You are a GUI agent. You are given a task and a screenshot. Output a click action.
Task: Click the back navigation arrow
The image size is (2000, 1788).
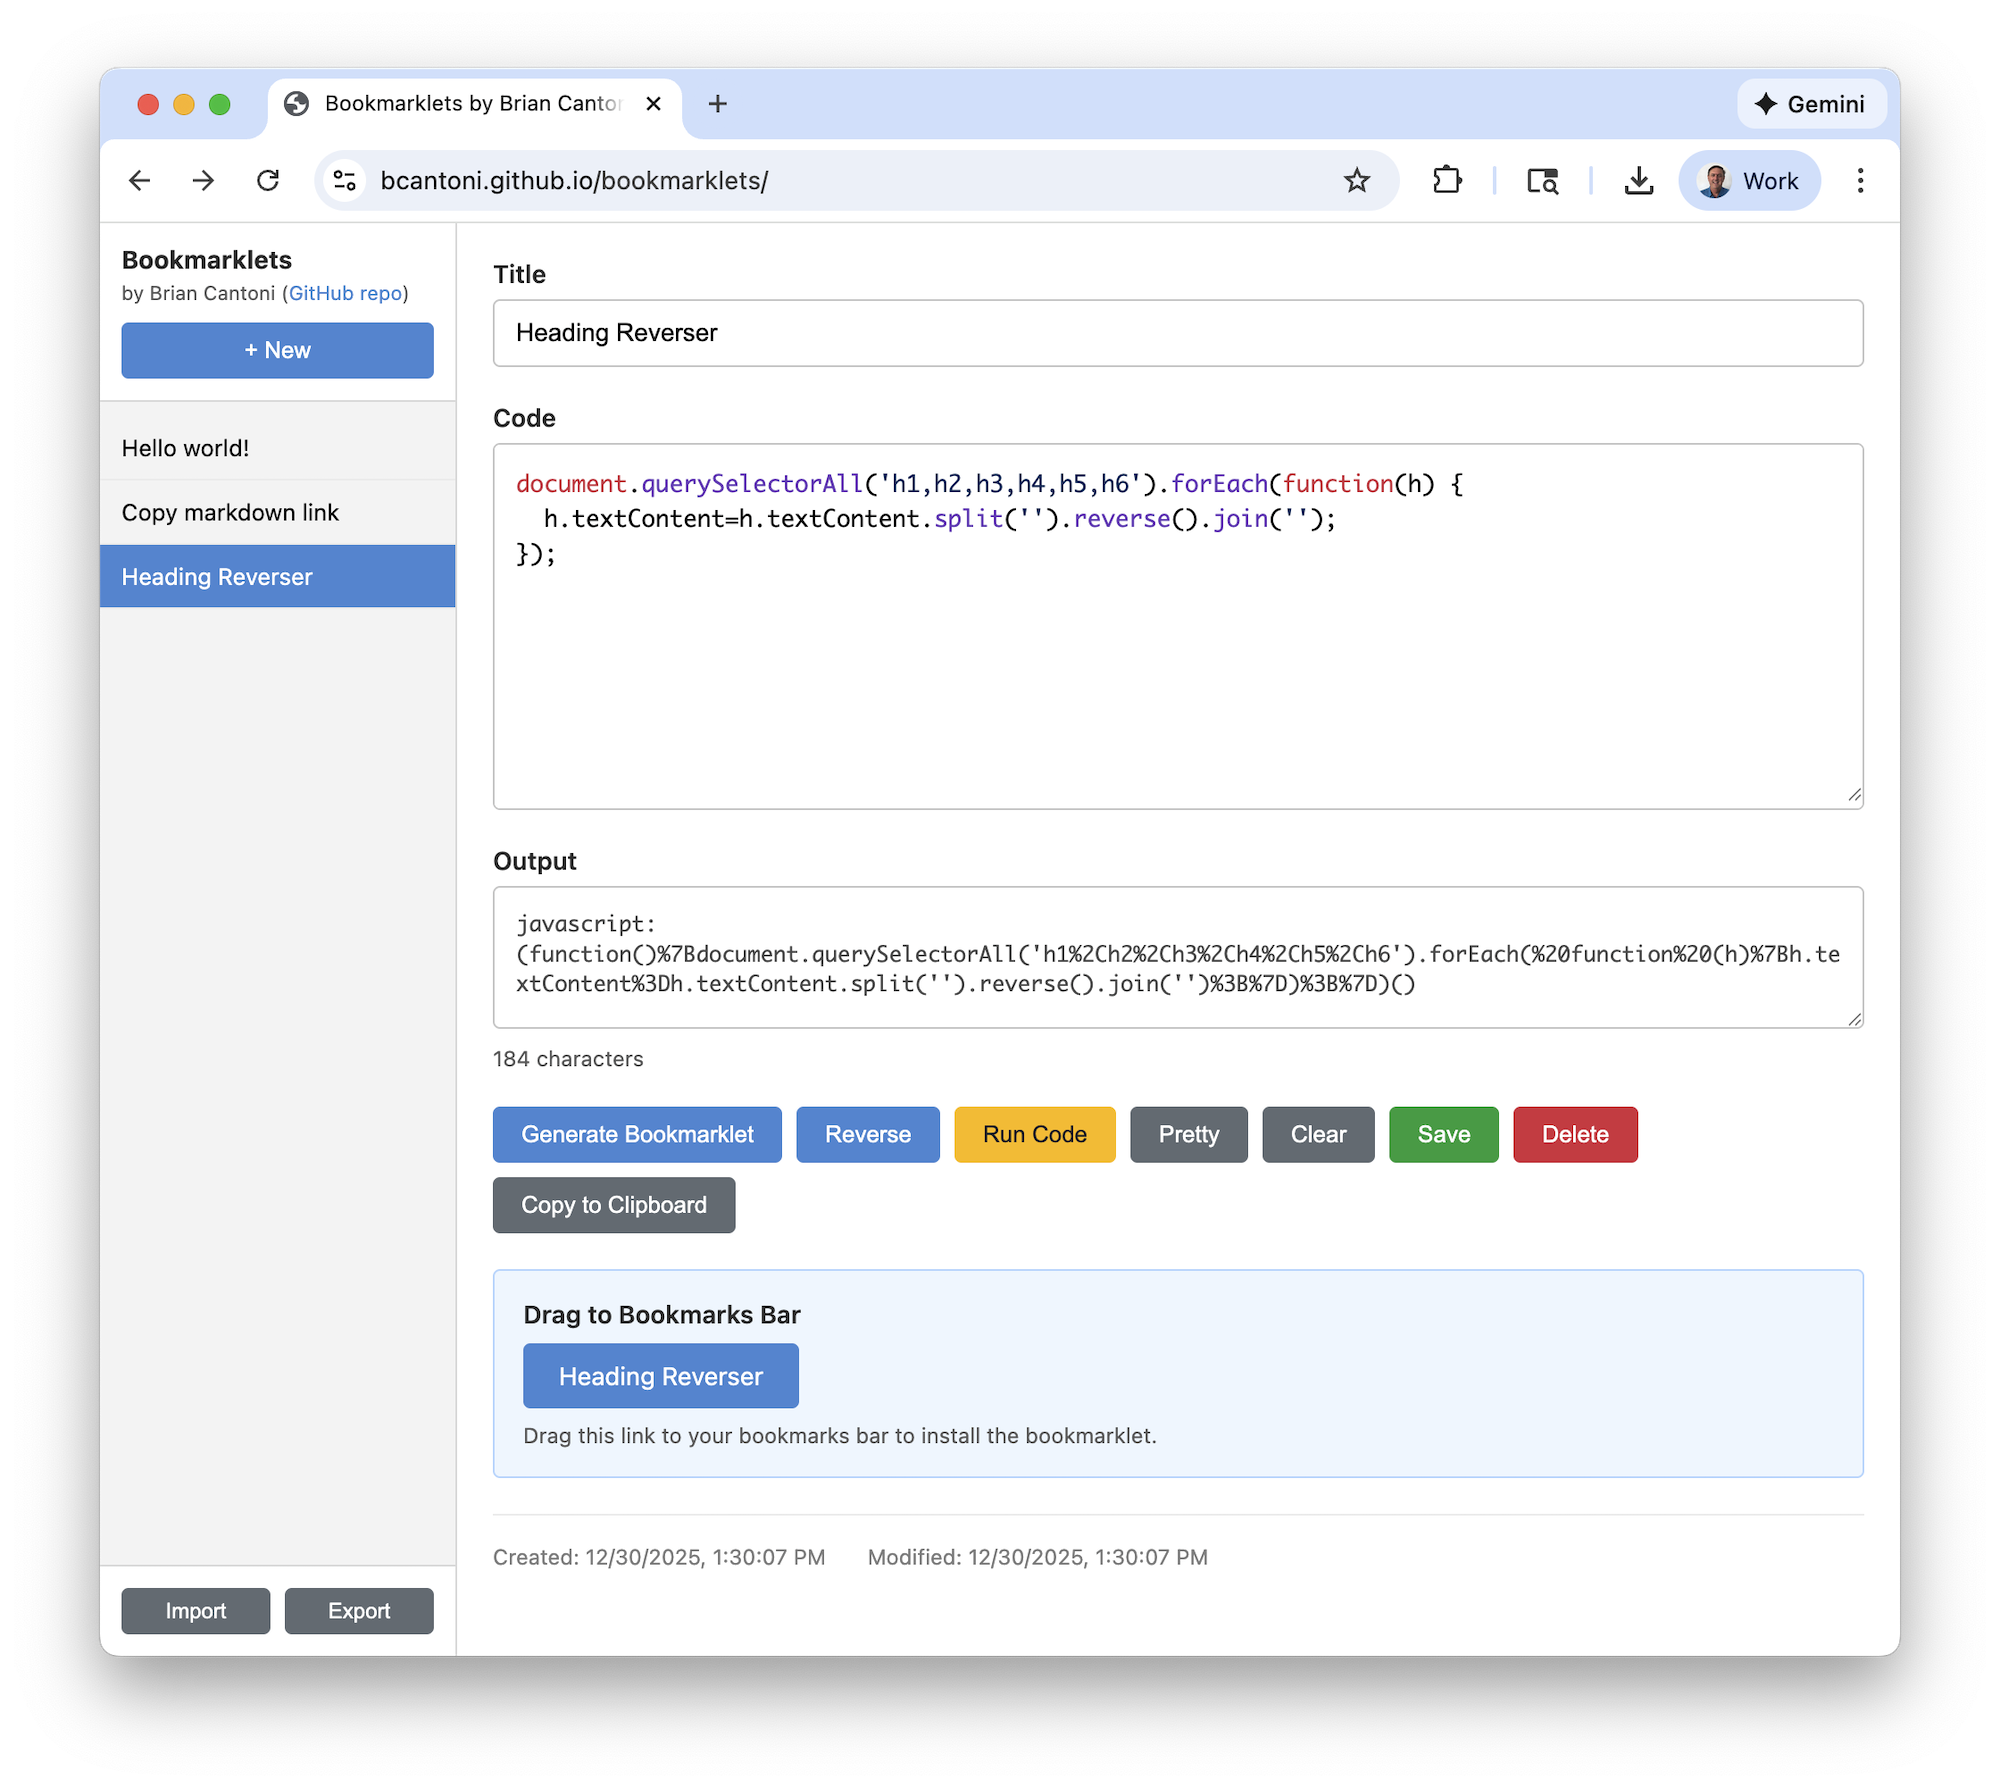click(140, 181)
